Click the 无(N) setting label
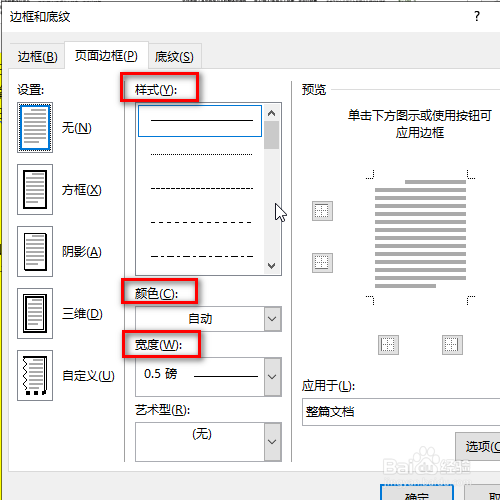 pos(77,128)
